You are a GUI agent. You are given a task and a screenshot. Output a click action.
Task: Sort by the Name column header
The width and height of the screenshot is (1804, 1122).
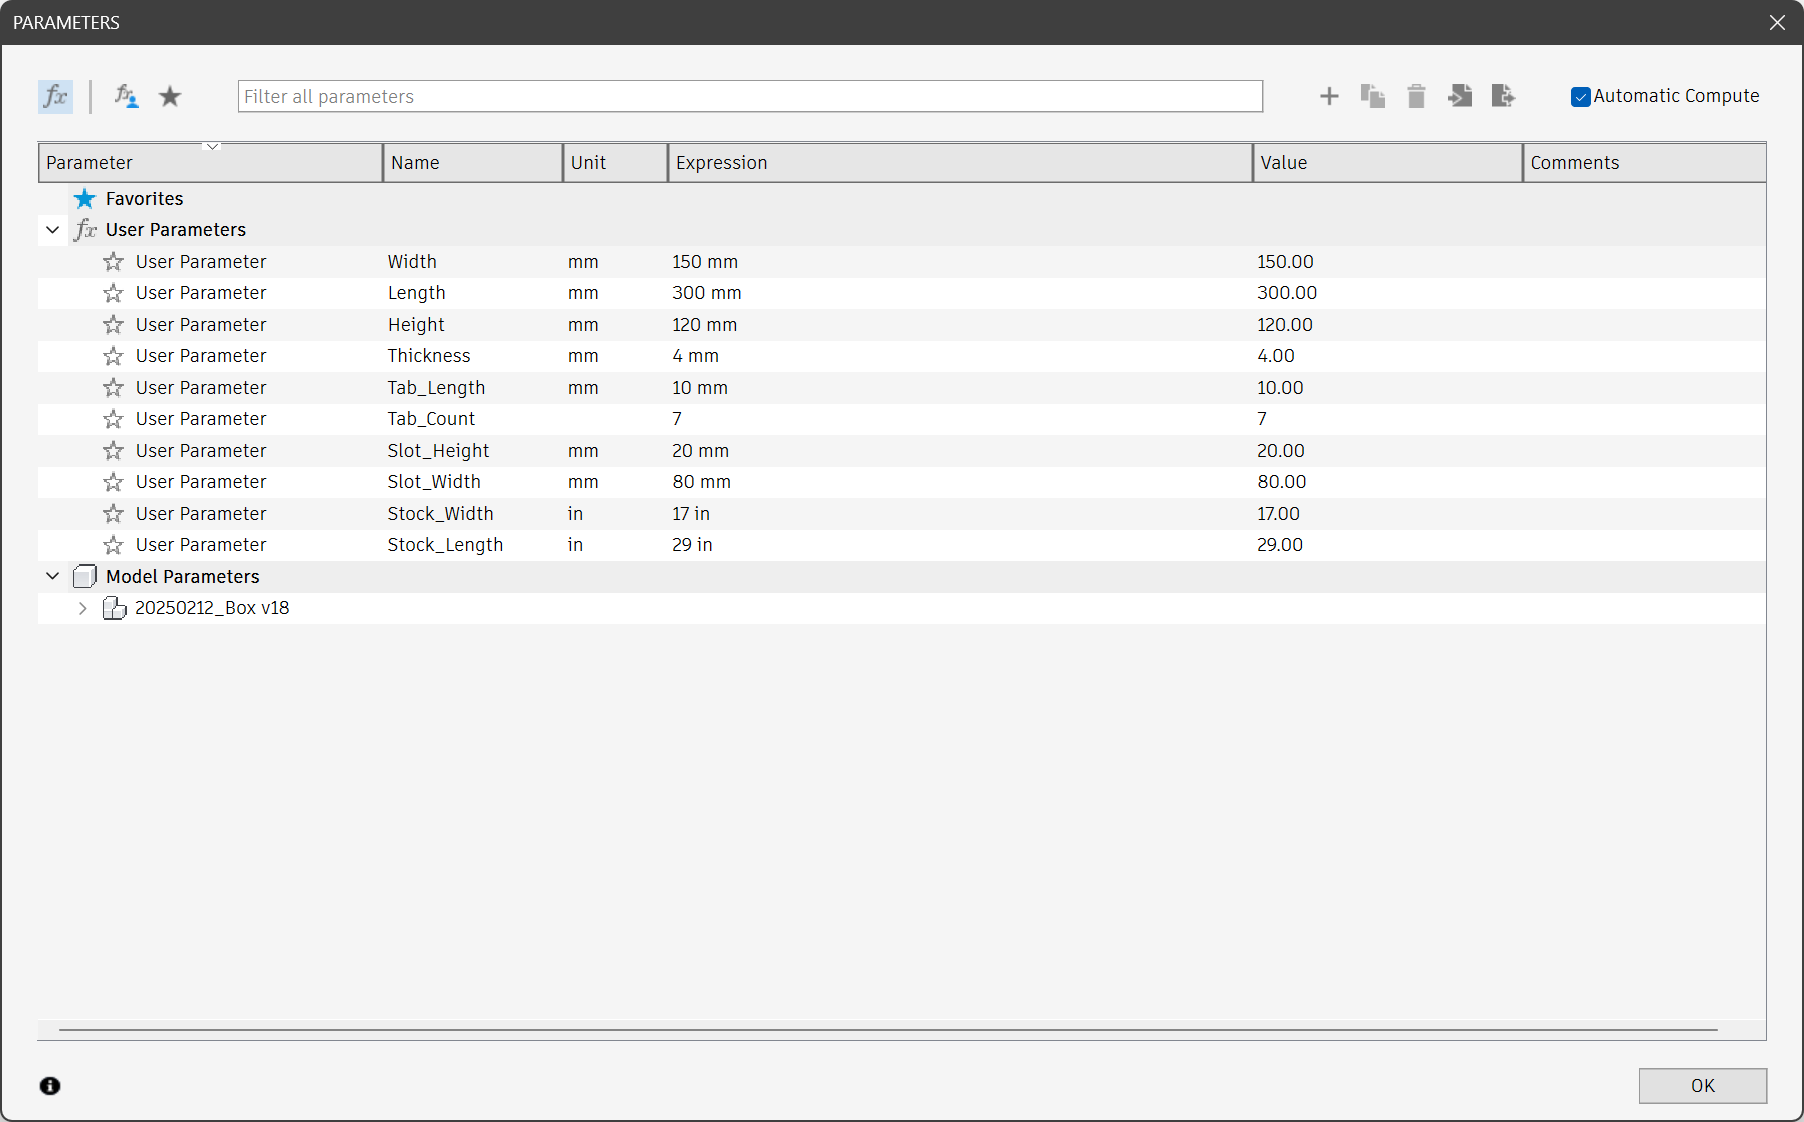(x=472, y=163)
